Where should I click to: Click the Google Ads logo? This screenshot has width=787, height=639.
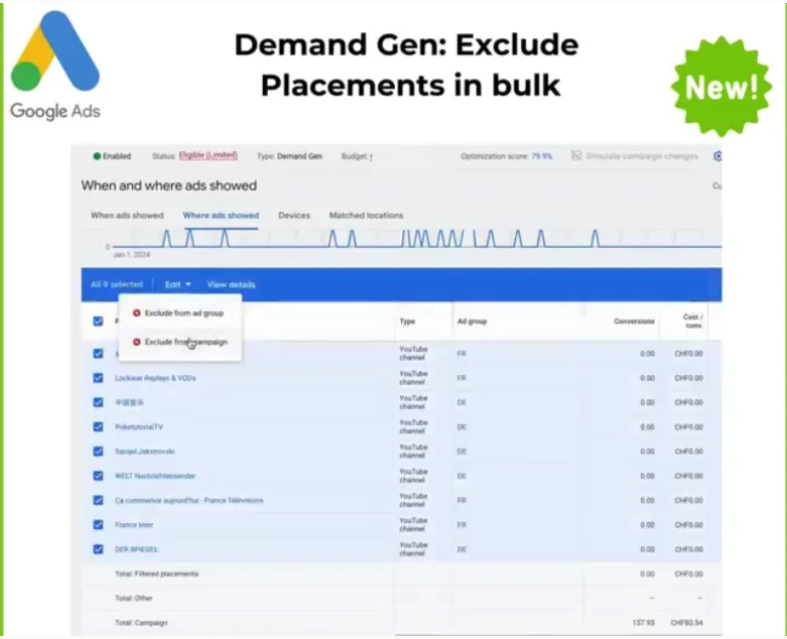pyautogui.click(x=55, y=65)
